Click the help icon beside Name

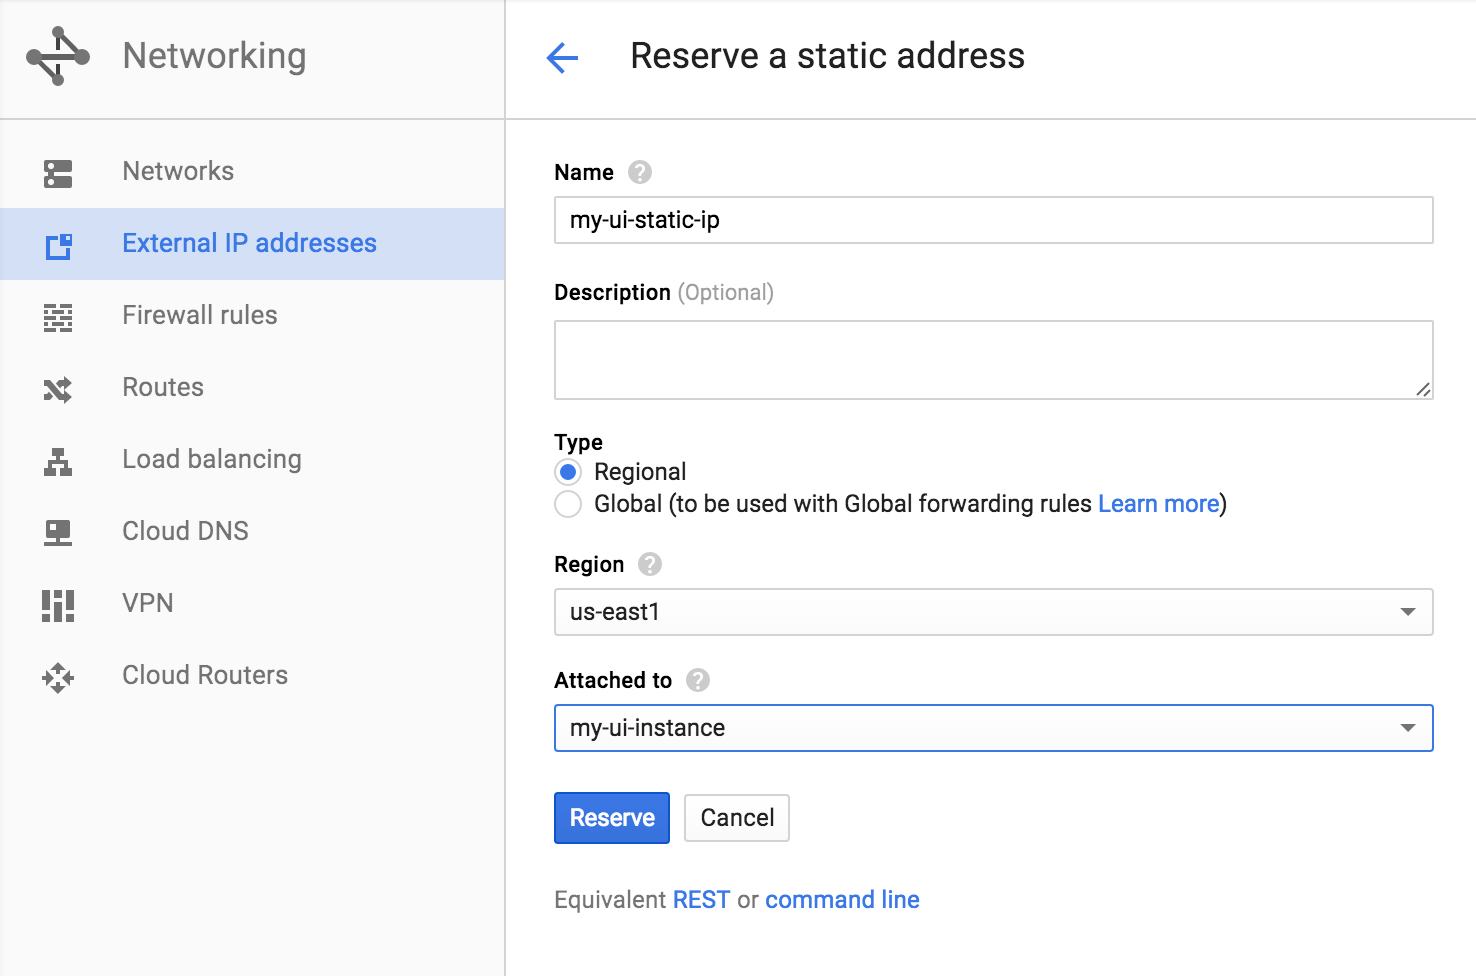640,172
